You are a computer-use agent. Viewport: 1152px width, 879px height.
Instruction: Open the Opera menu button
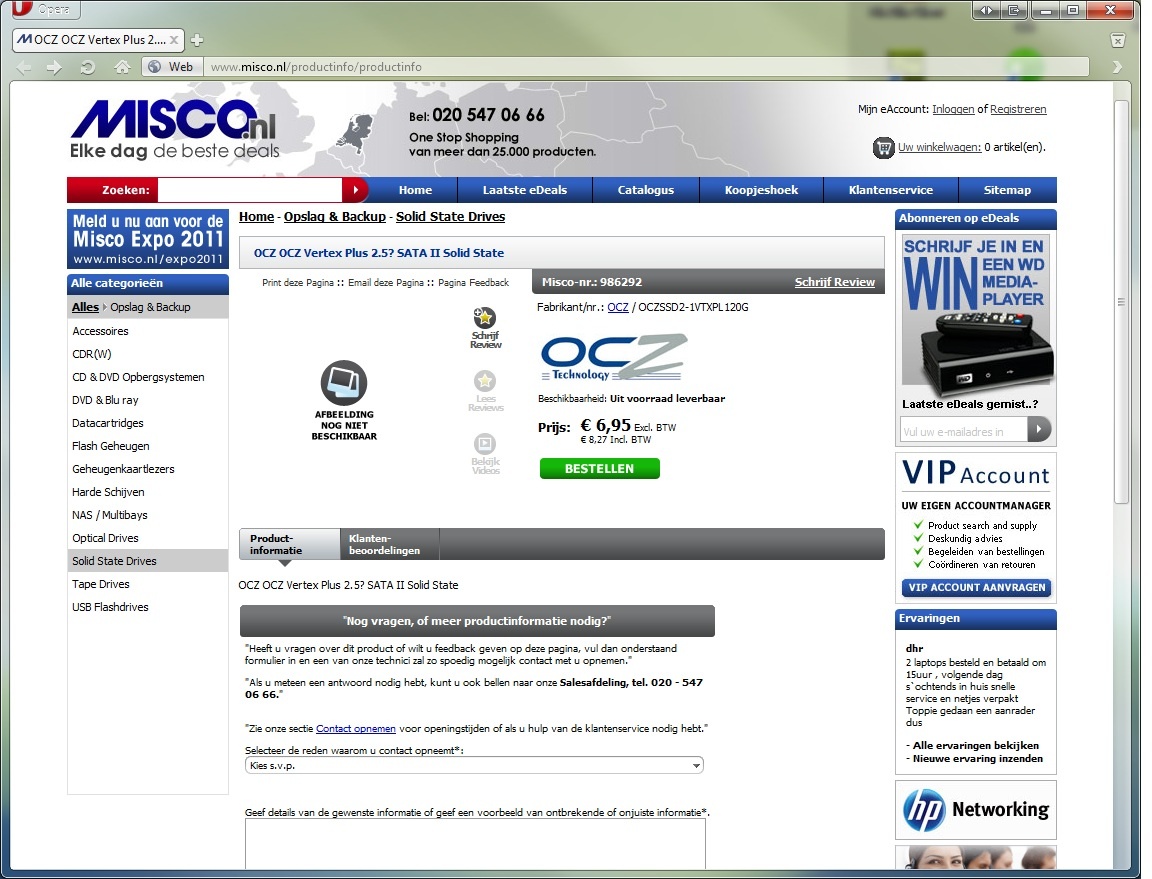pos(46,9)
